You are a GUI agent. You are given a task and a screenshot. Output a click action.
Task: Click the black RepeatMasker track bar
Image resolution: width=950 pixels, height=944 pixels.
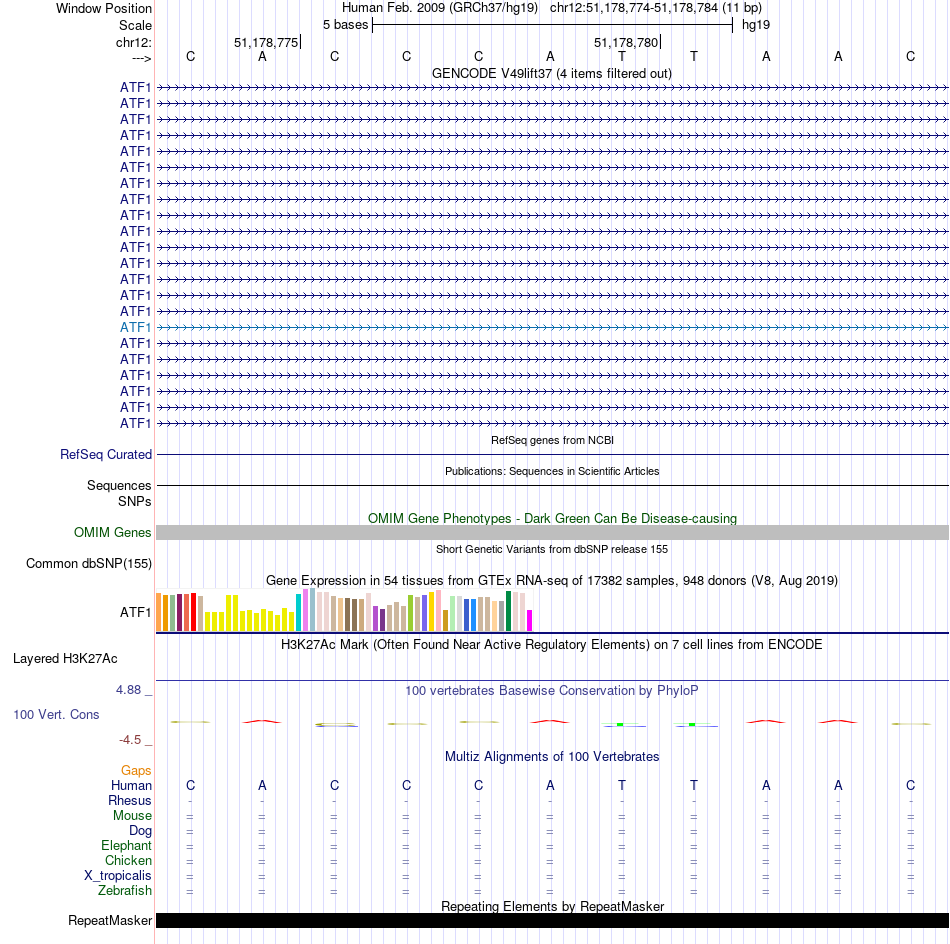tap(552, 920)
